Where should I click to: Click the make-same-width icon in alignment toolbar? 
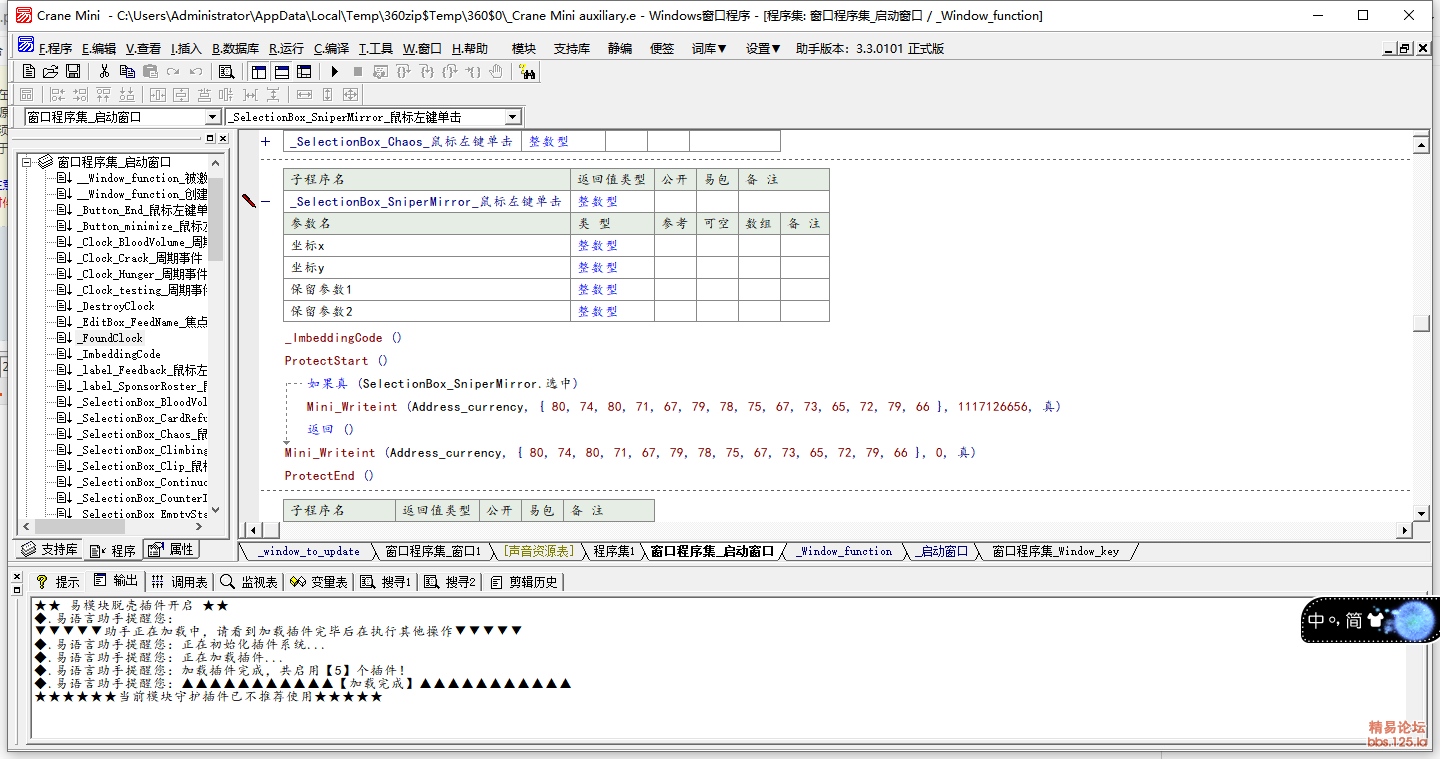(304, 94)
